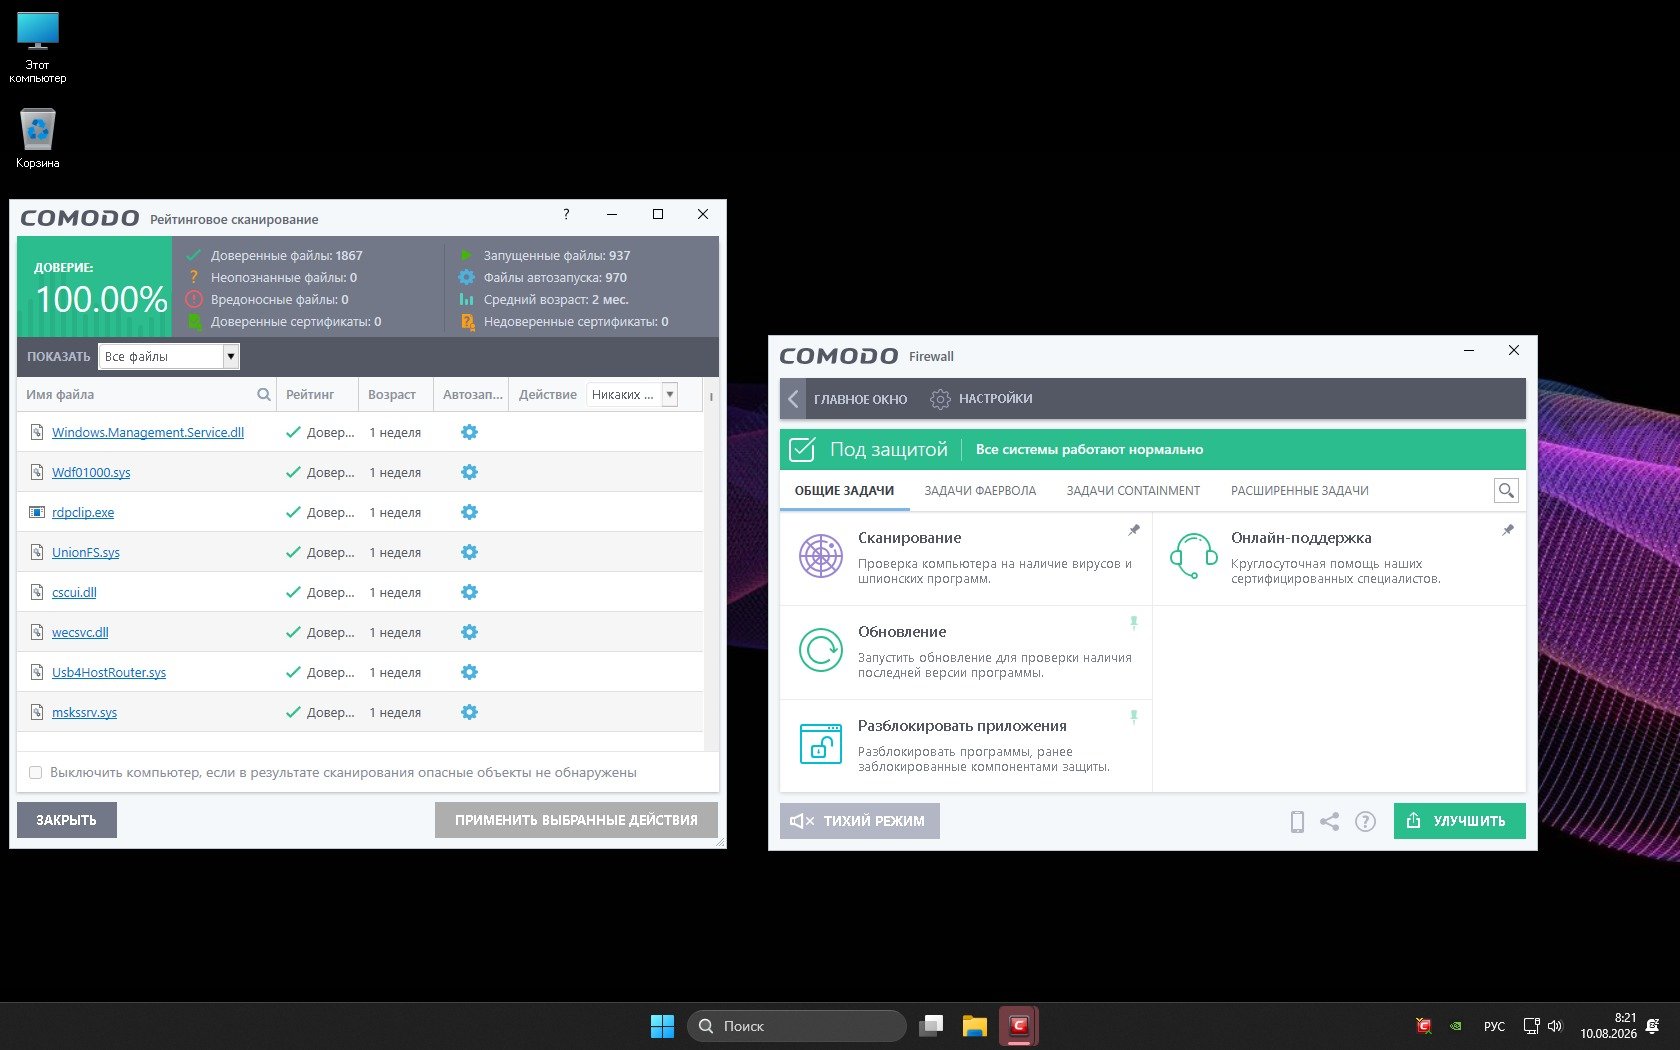Open the help question icon in Firewall footer

point(1365,821)
